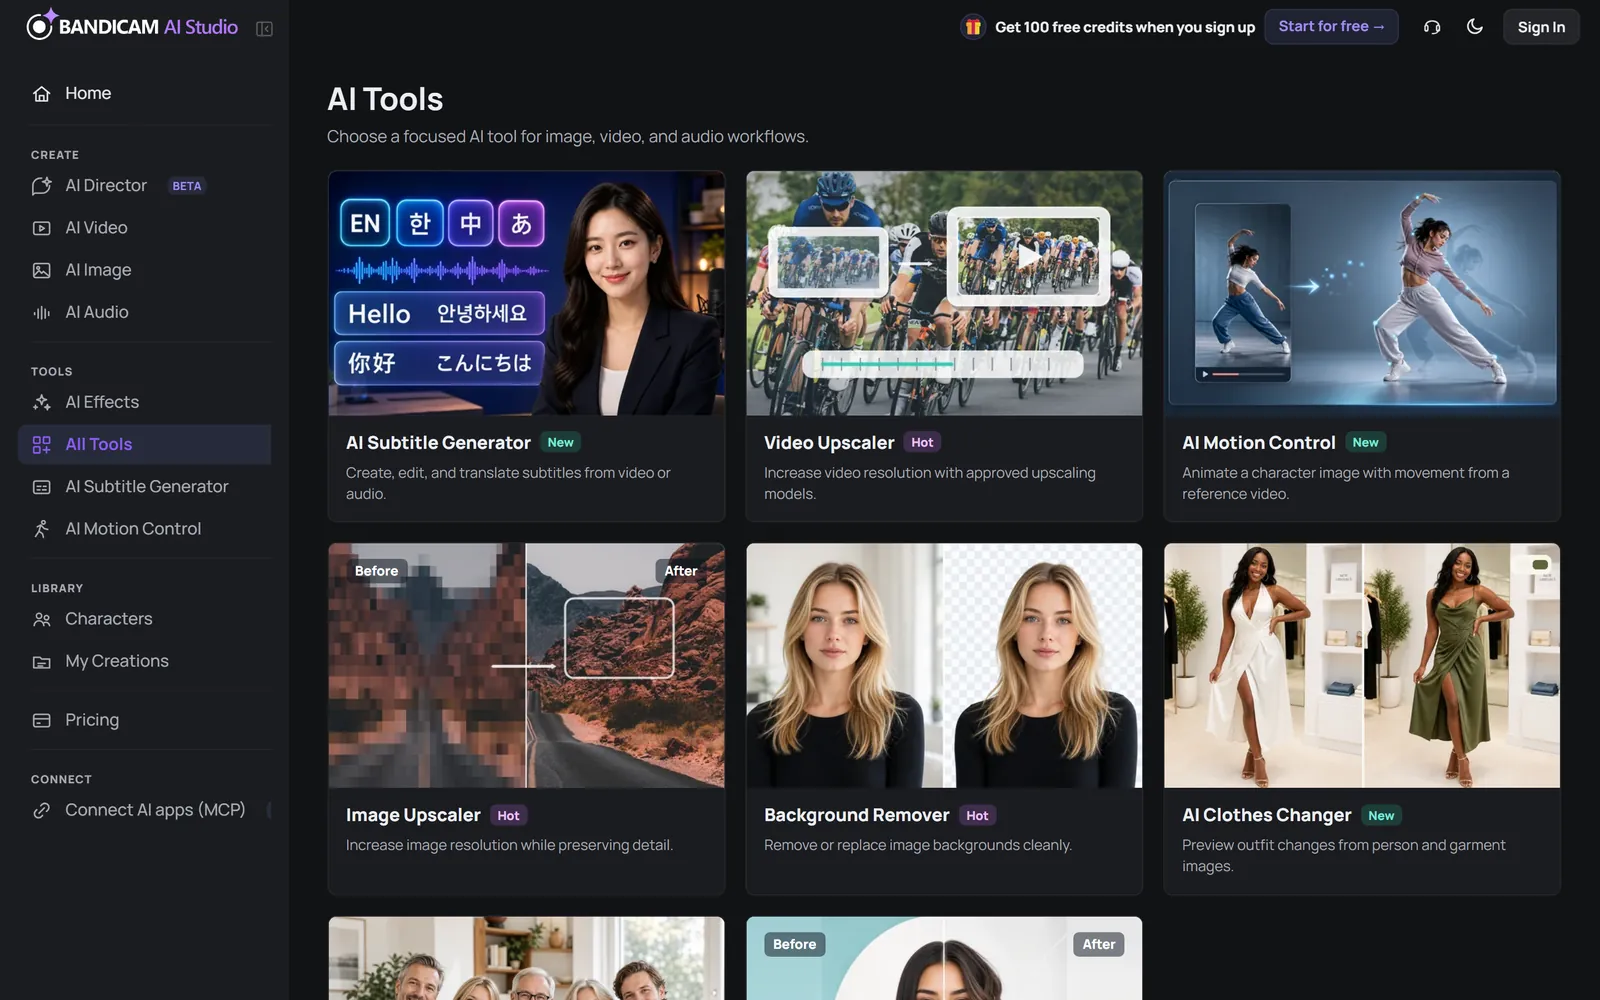The image size is (1600, 1000).
Task: Open AI Motion Control sidebar item
Action: pos(145,528)
